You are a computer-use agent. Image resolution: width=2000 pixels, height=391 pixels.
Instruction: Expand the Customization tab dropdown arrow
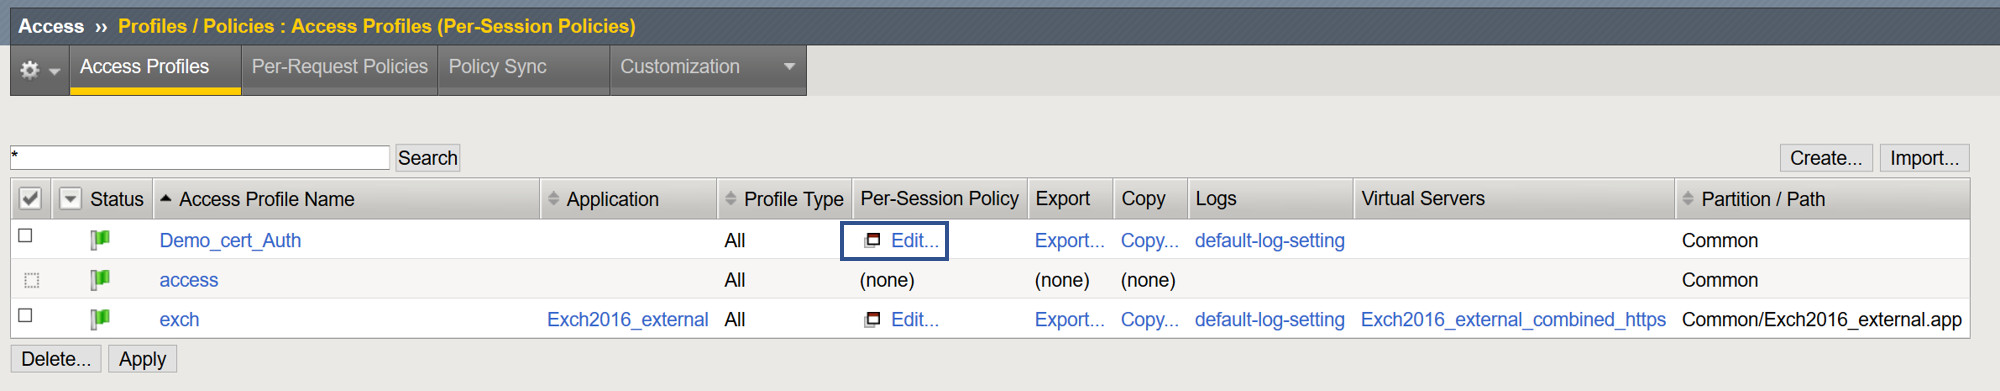coord(789,67)
